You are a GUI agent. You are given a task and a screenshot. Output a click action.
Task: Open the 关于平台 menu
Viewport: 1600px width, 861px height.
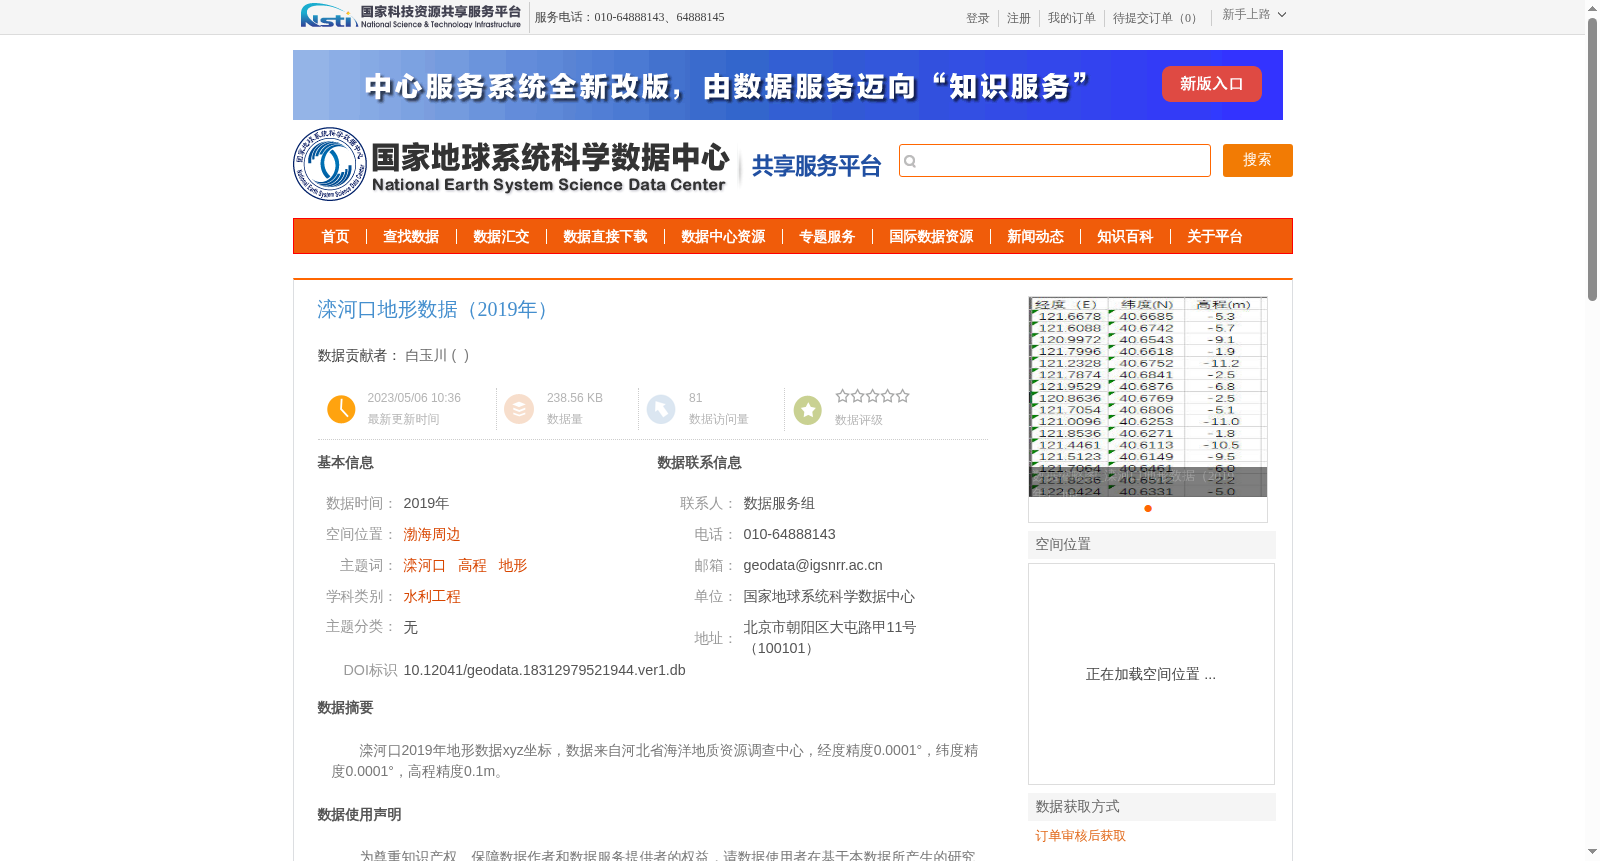(1215, 237)
